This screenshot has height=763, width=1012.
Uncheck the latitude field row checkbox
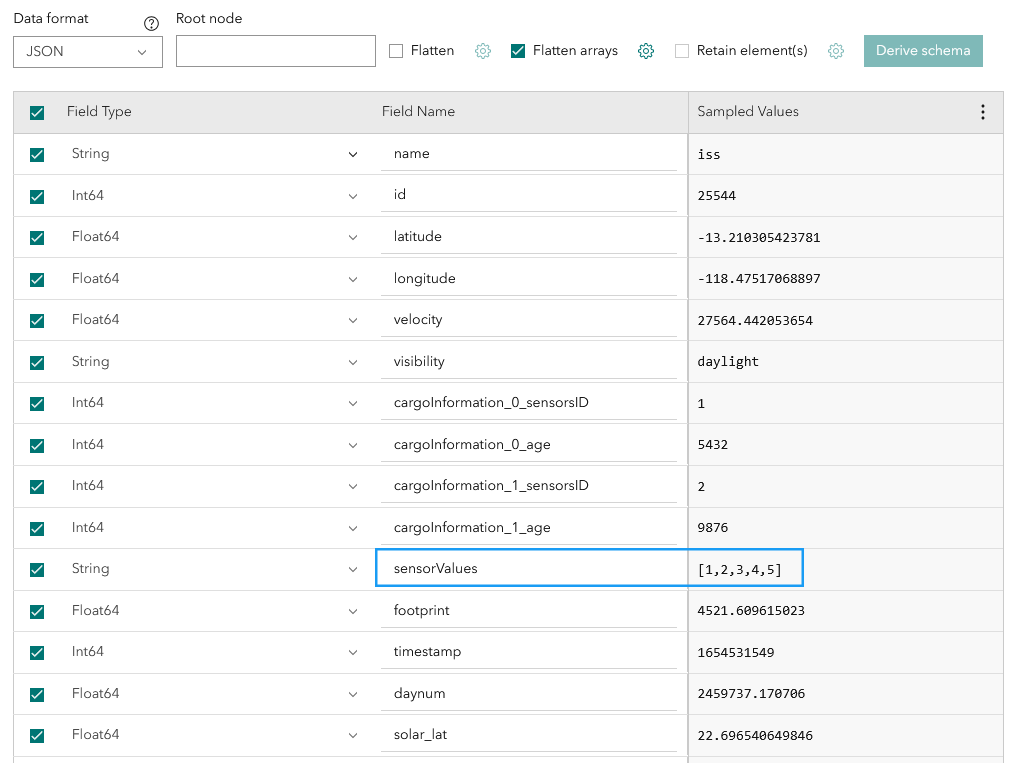pyautogui.click(x=37, y=238)
